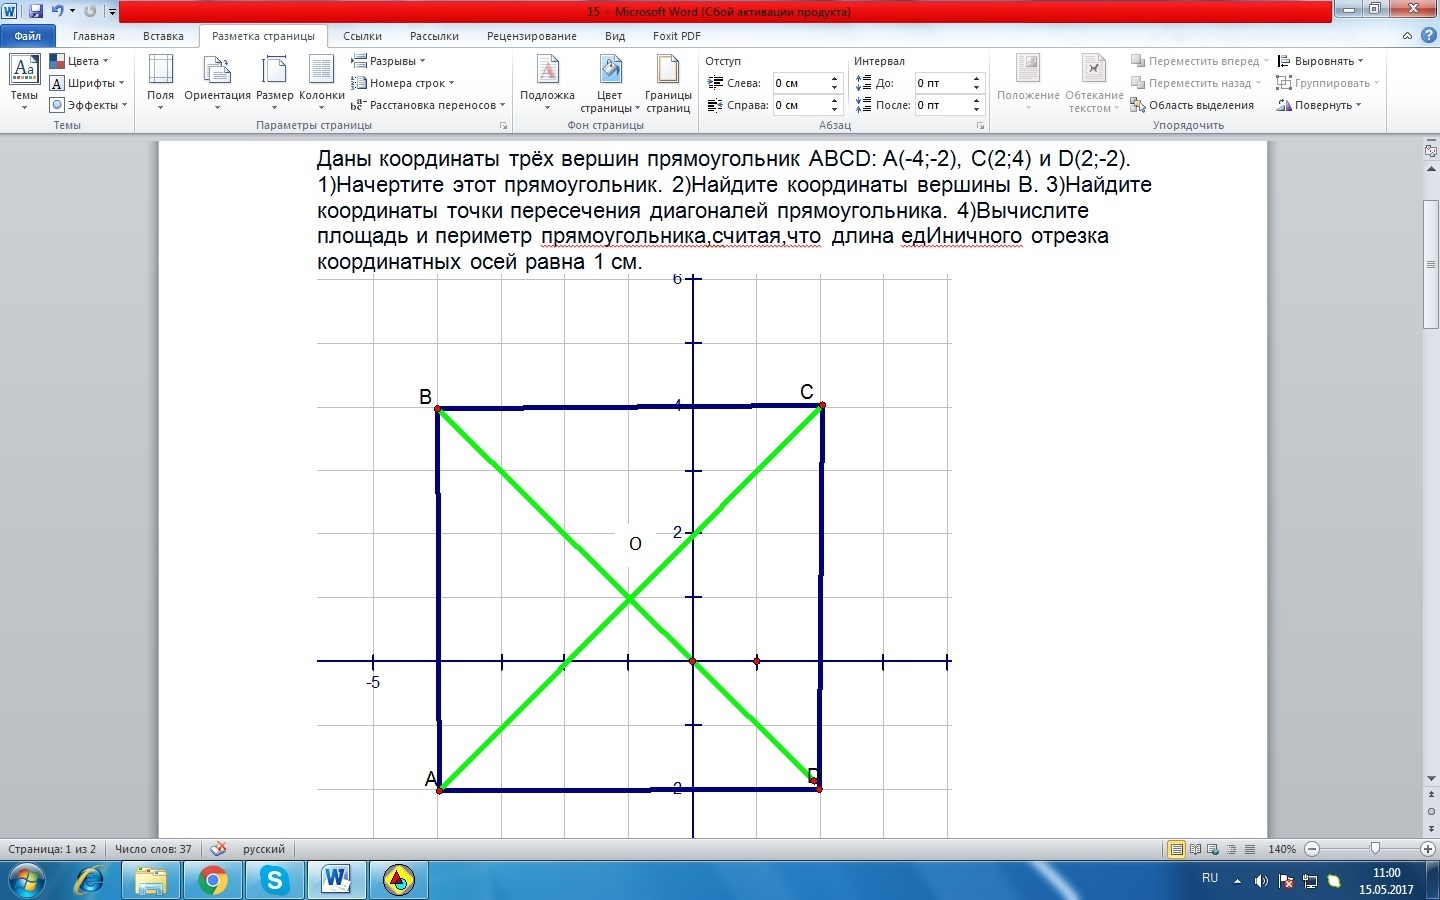Open the Файл tab
Image resolution: width=1440 pixels, height=900 pixels.
[27, 36]
